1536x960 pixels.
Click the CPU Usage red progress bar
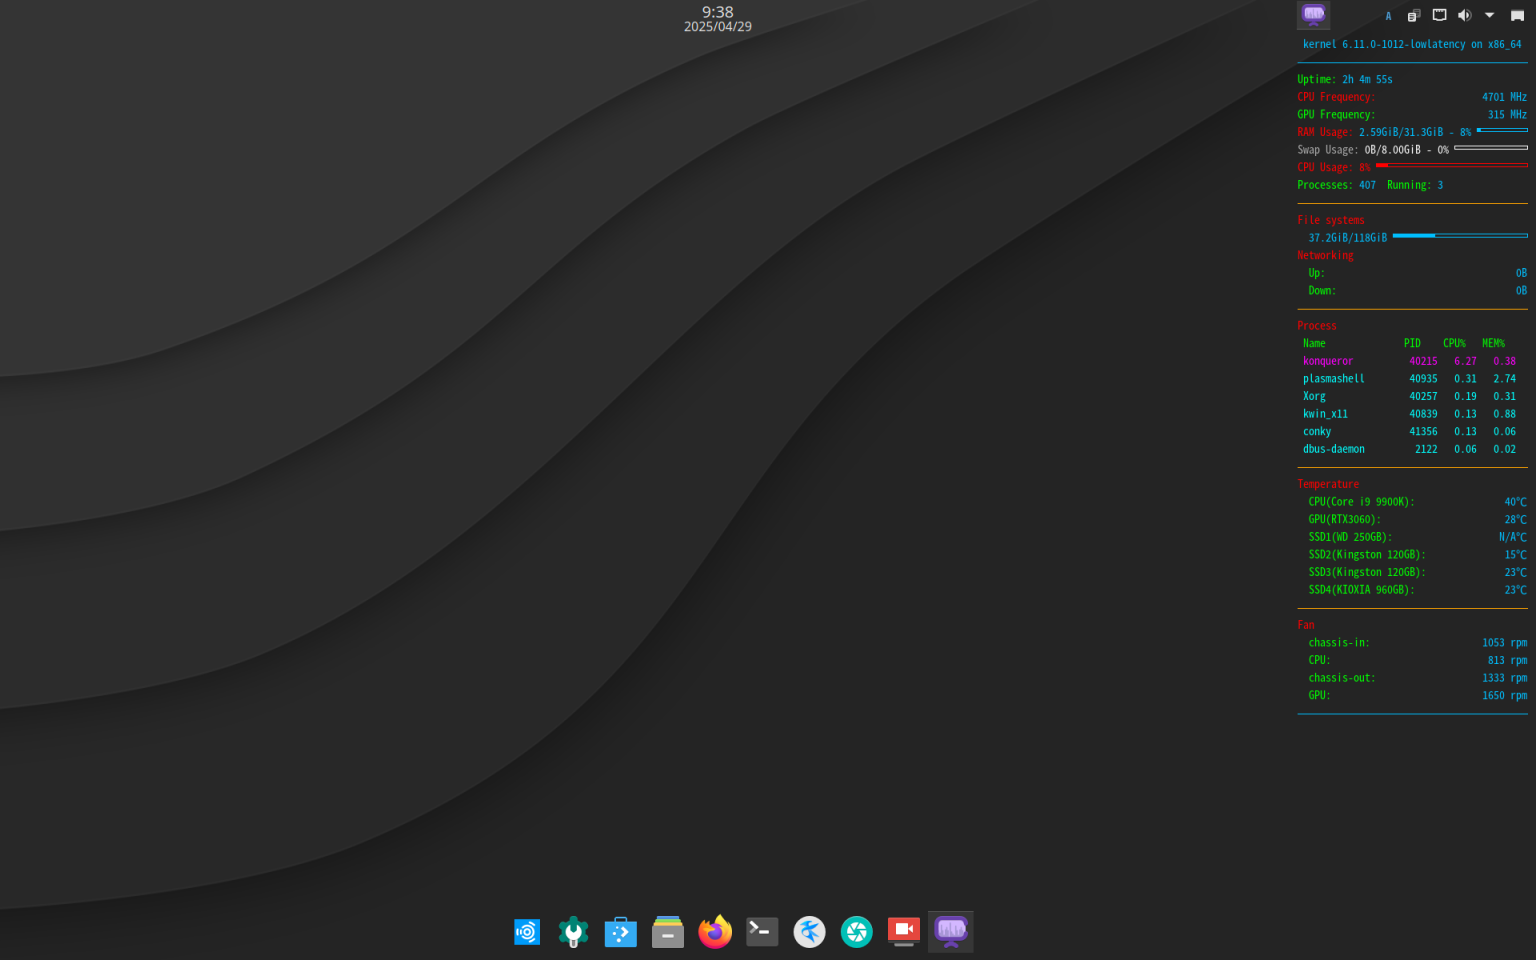[1452, 165]
